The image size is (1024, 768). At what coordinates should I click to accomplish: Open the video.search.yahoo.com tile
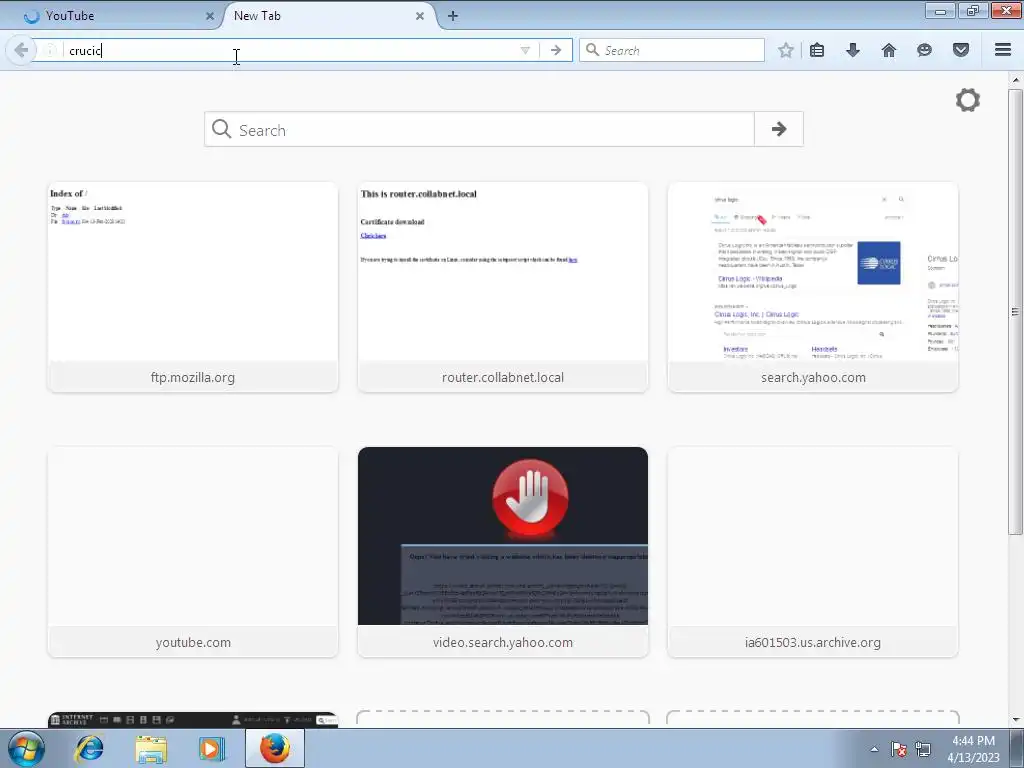pyautogui.click(x=503, y=552)
